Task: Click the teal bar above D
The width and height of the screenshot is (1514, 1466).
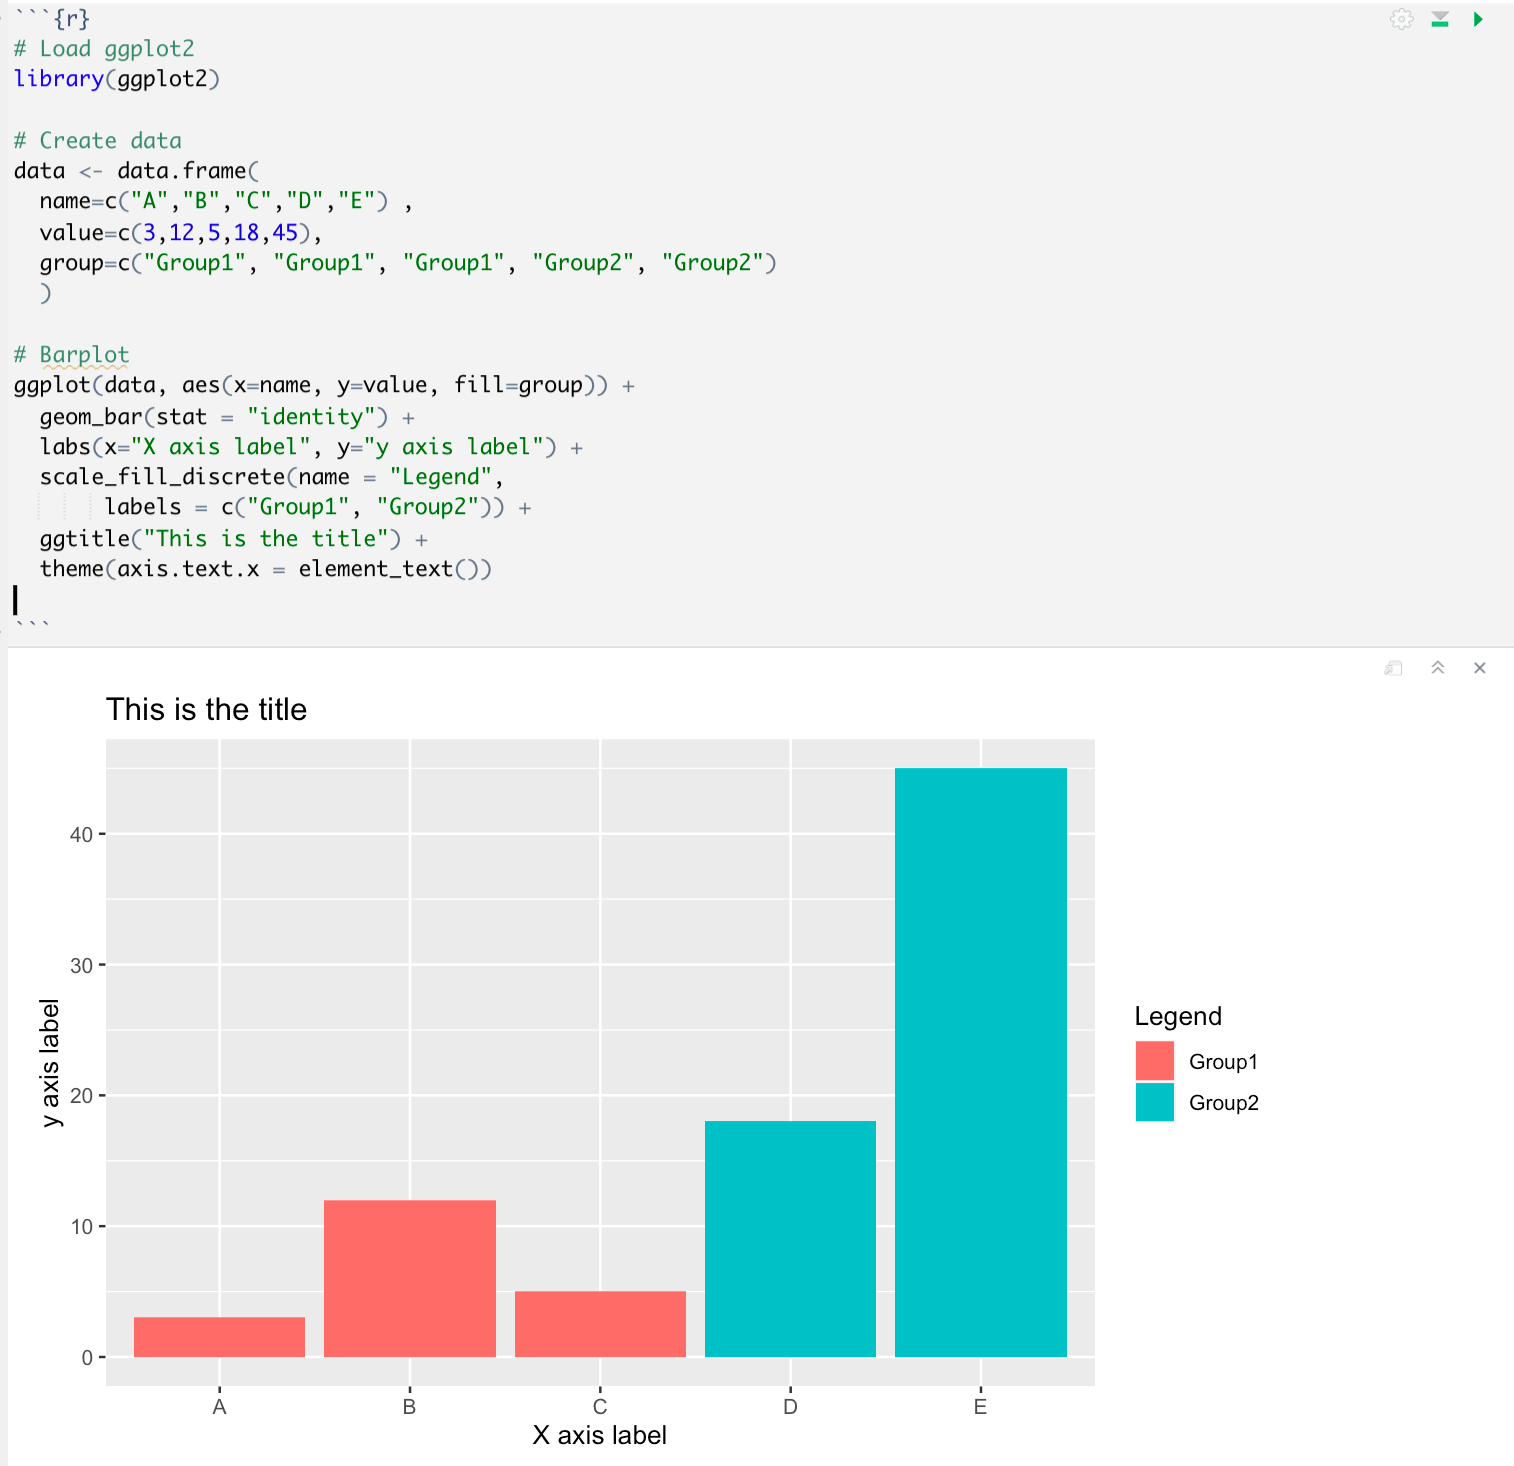Action: [x=790, y=1240]
